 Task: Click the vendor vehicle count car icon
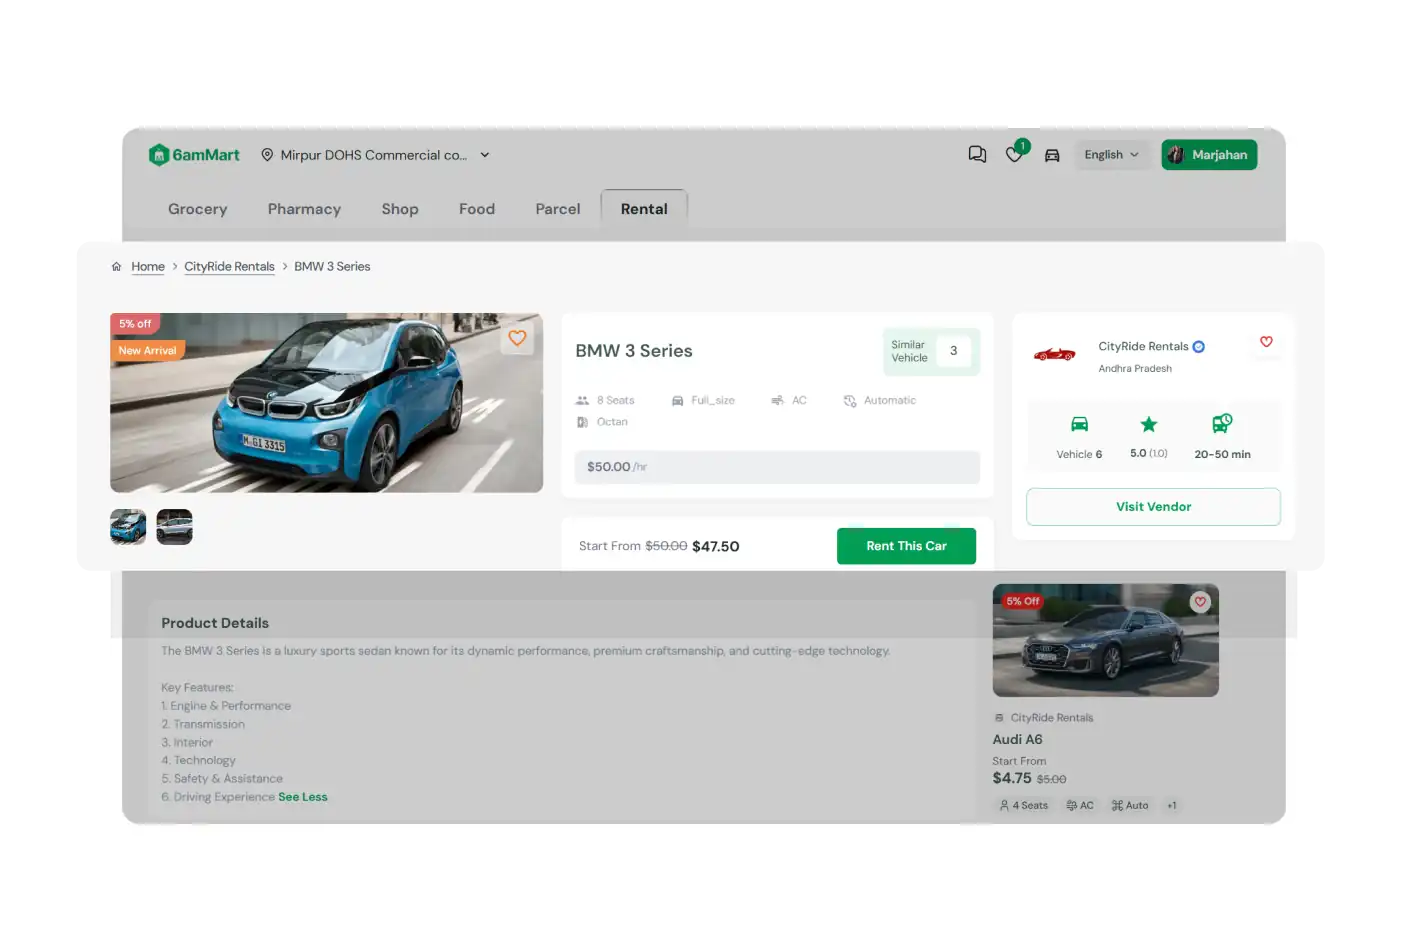[1079, 424]
